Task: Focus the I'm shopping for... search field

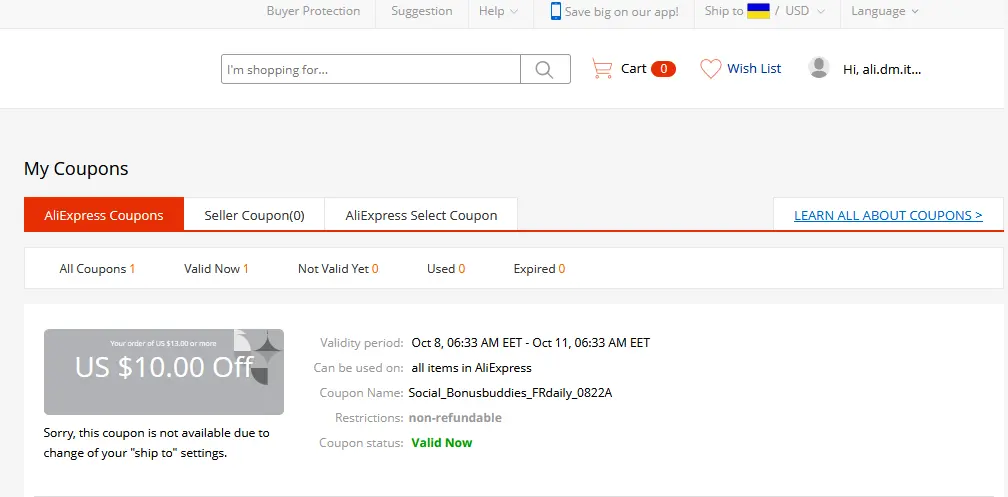Action: [371, 69]
